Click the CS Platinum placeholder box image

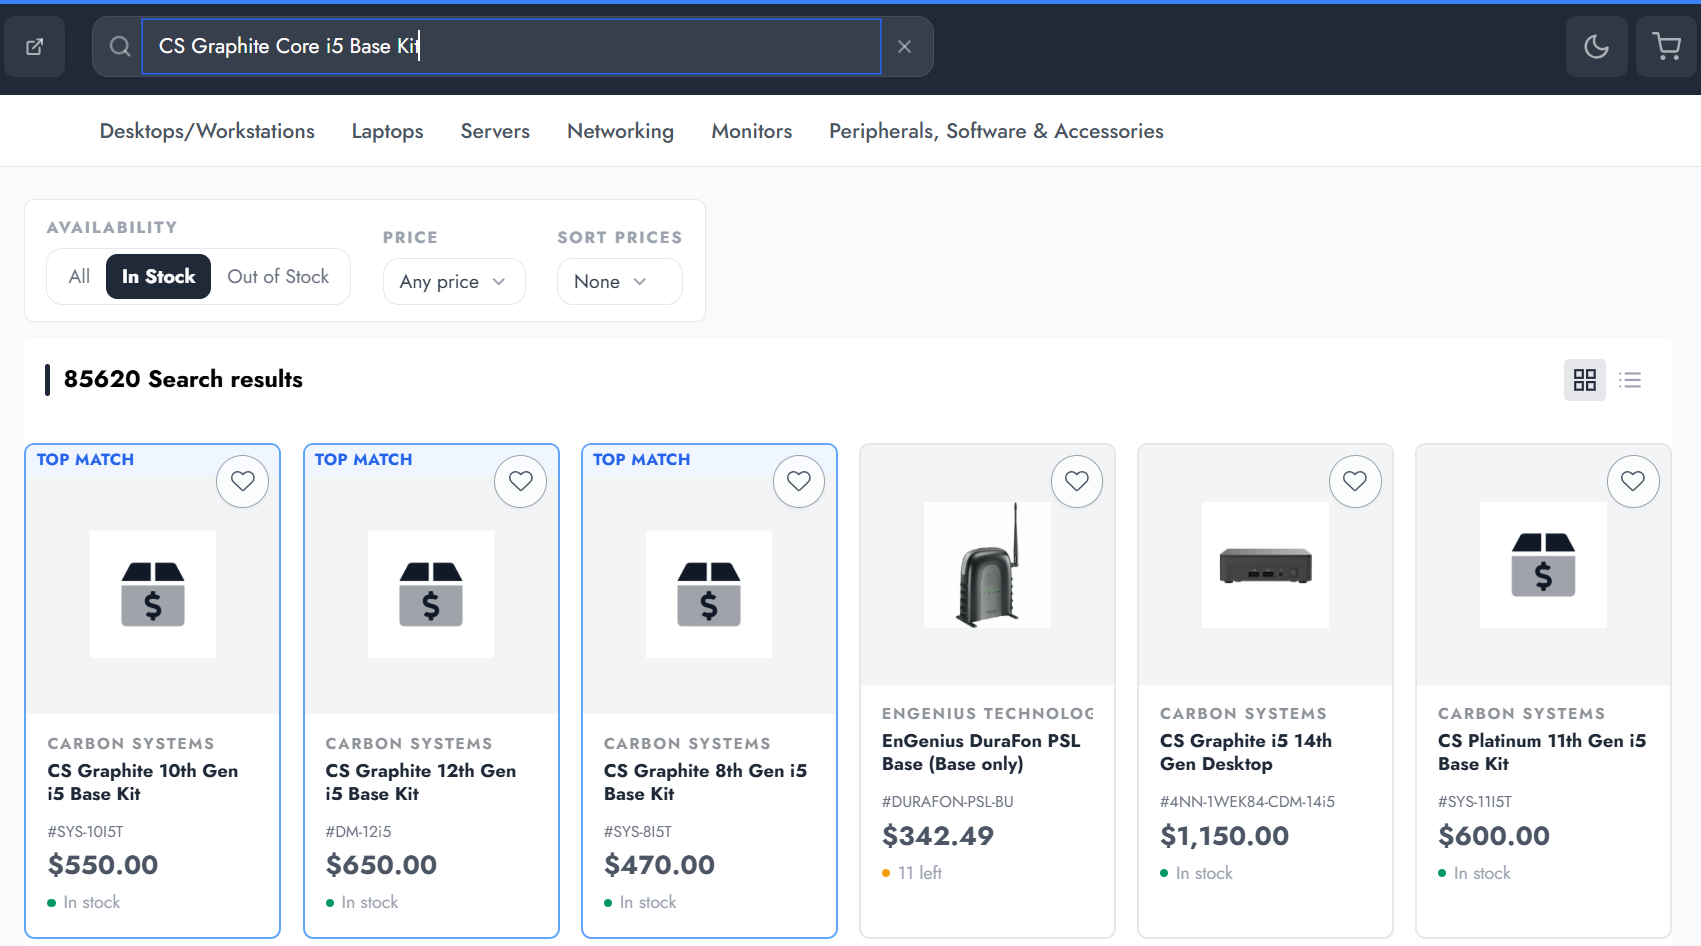pos(1543,565)
